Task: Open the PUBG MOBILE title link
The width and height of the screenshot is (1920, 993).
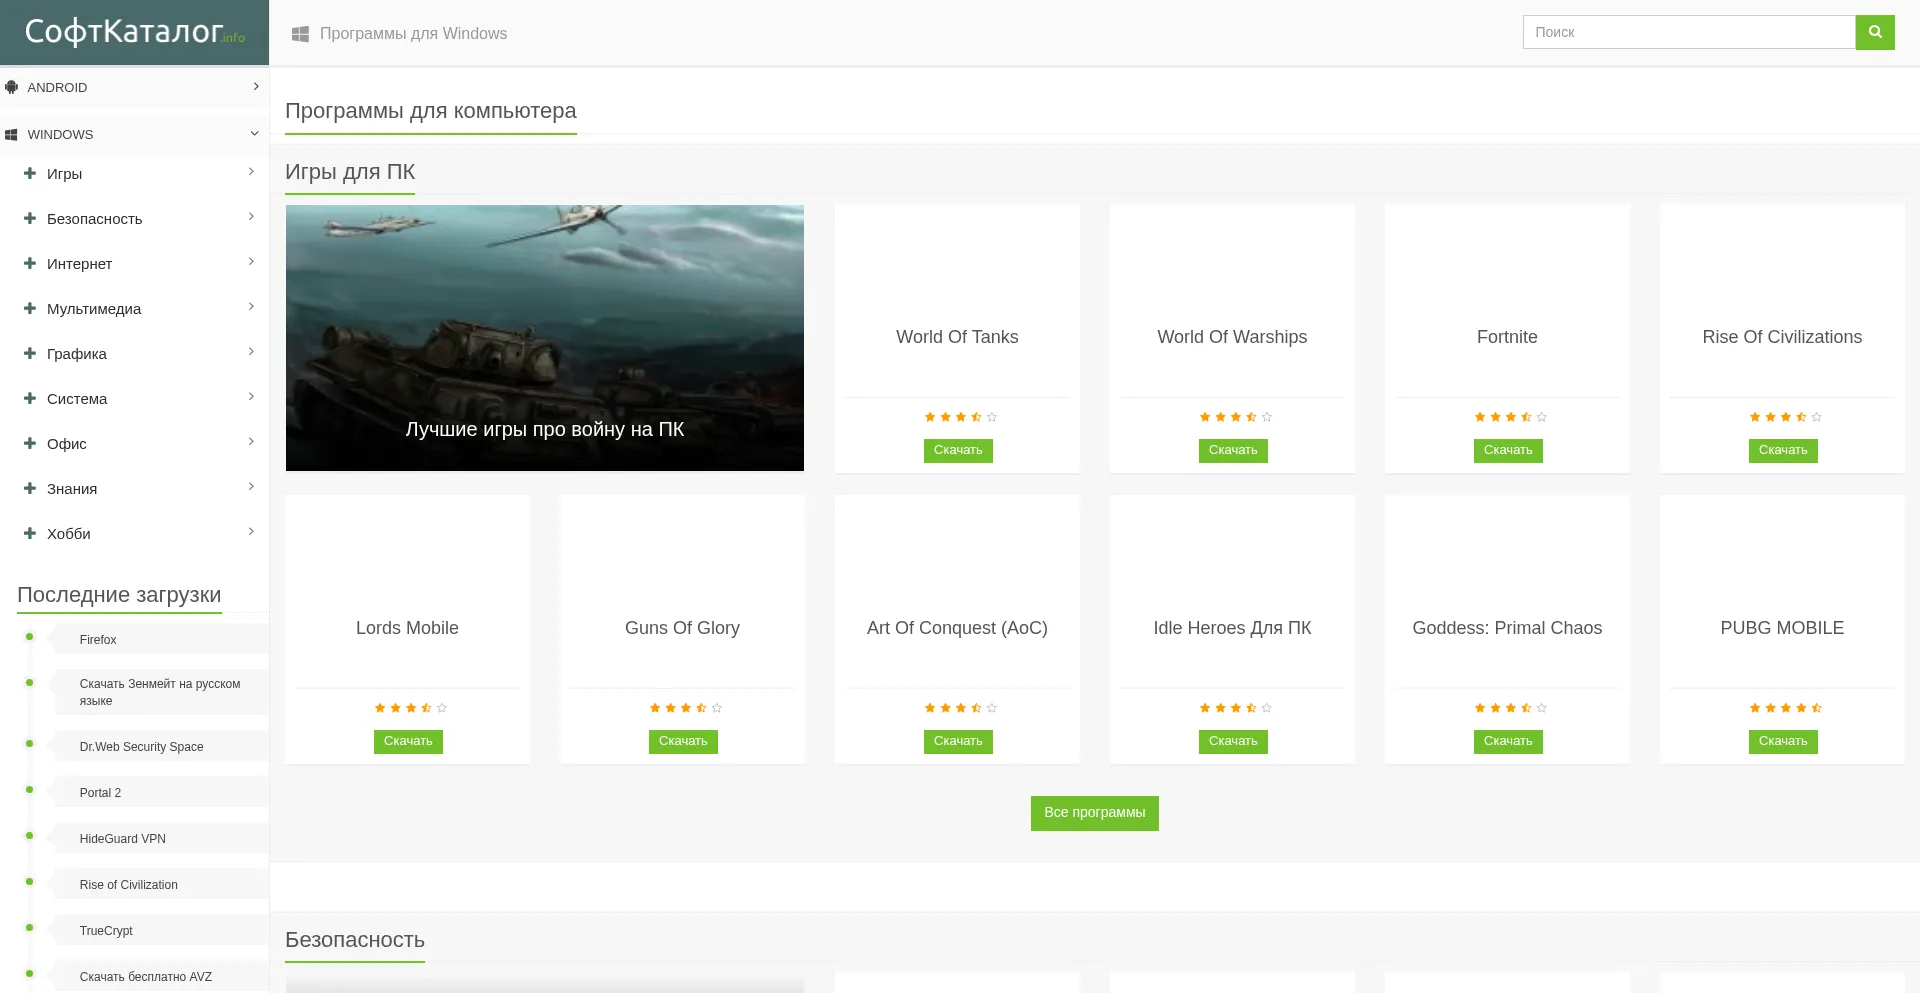Action: [x=1782, y=628]
